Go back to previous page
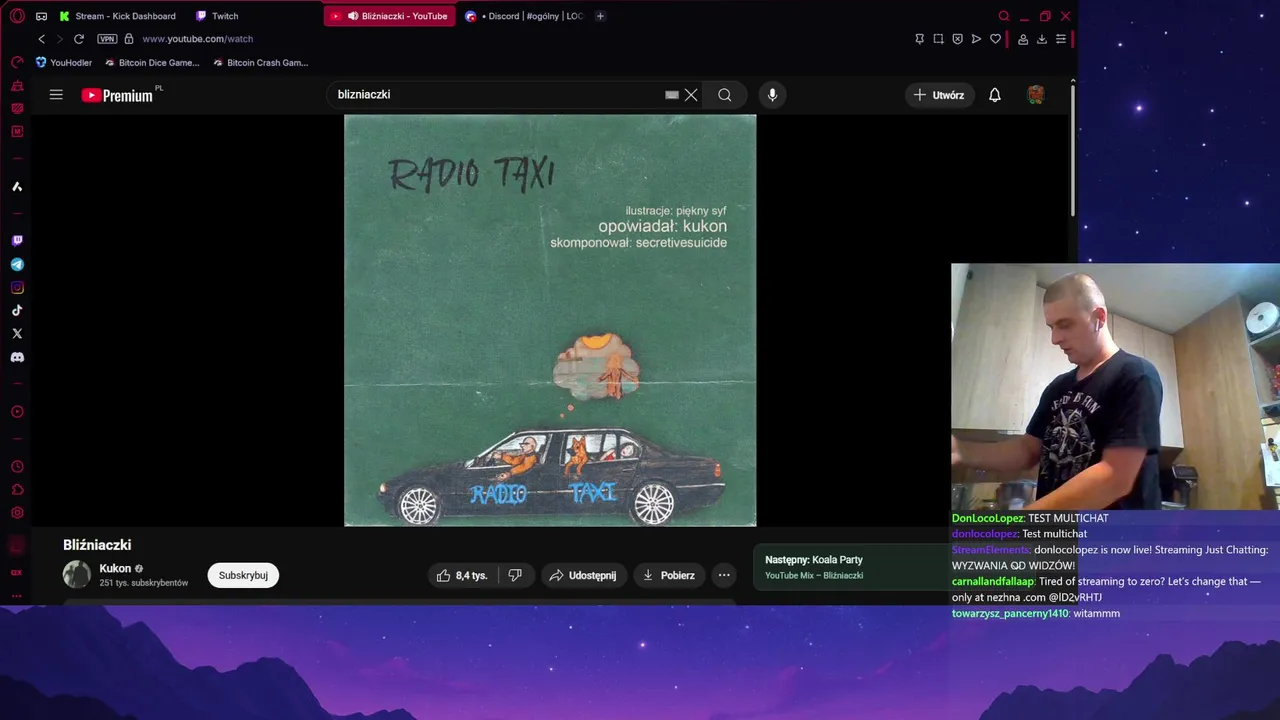 click(x=41, y=39)
